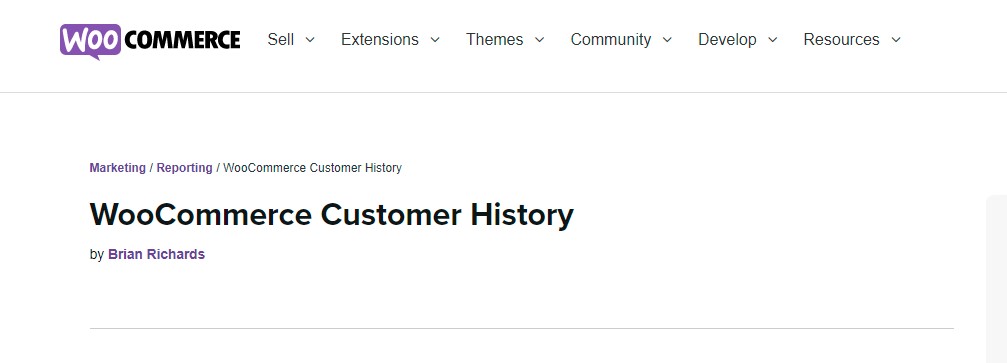Viewport: 1007px width, 363px height.
Task: Click the chevron beside Develop
Action: [773, 40]
